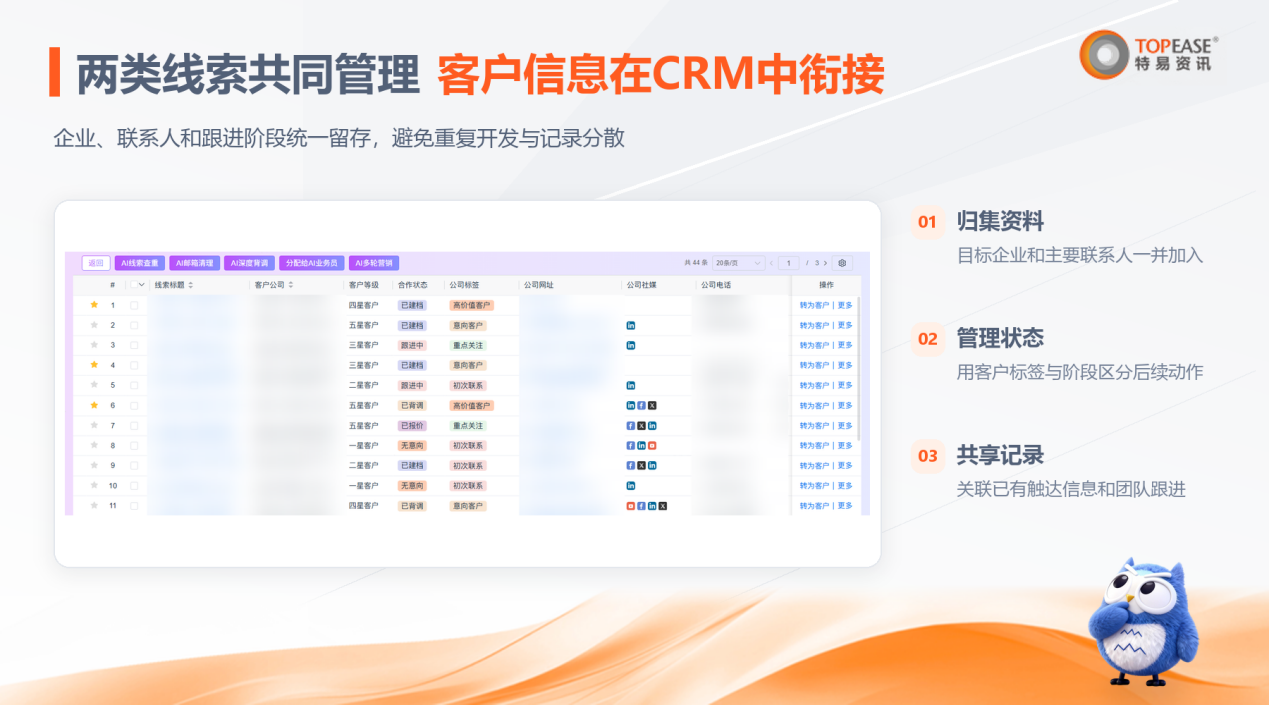Go to the next page of leads
Viewport: 1269px width, 705px height.
click(825, 263)
